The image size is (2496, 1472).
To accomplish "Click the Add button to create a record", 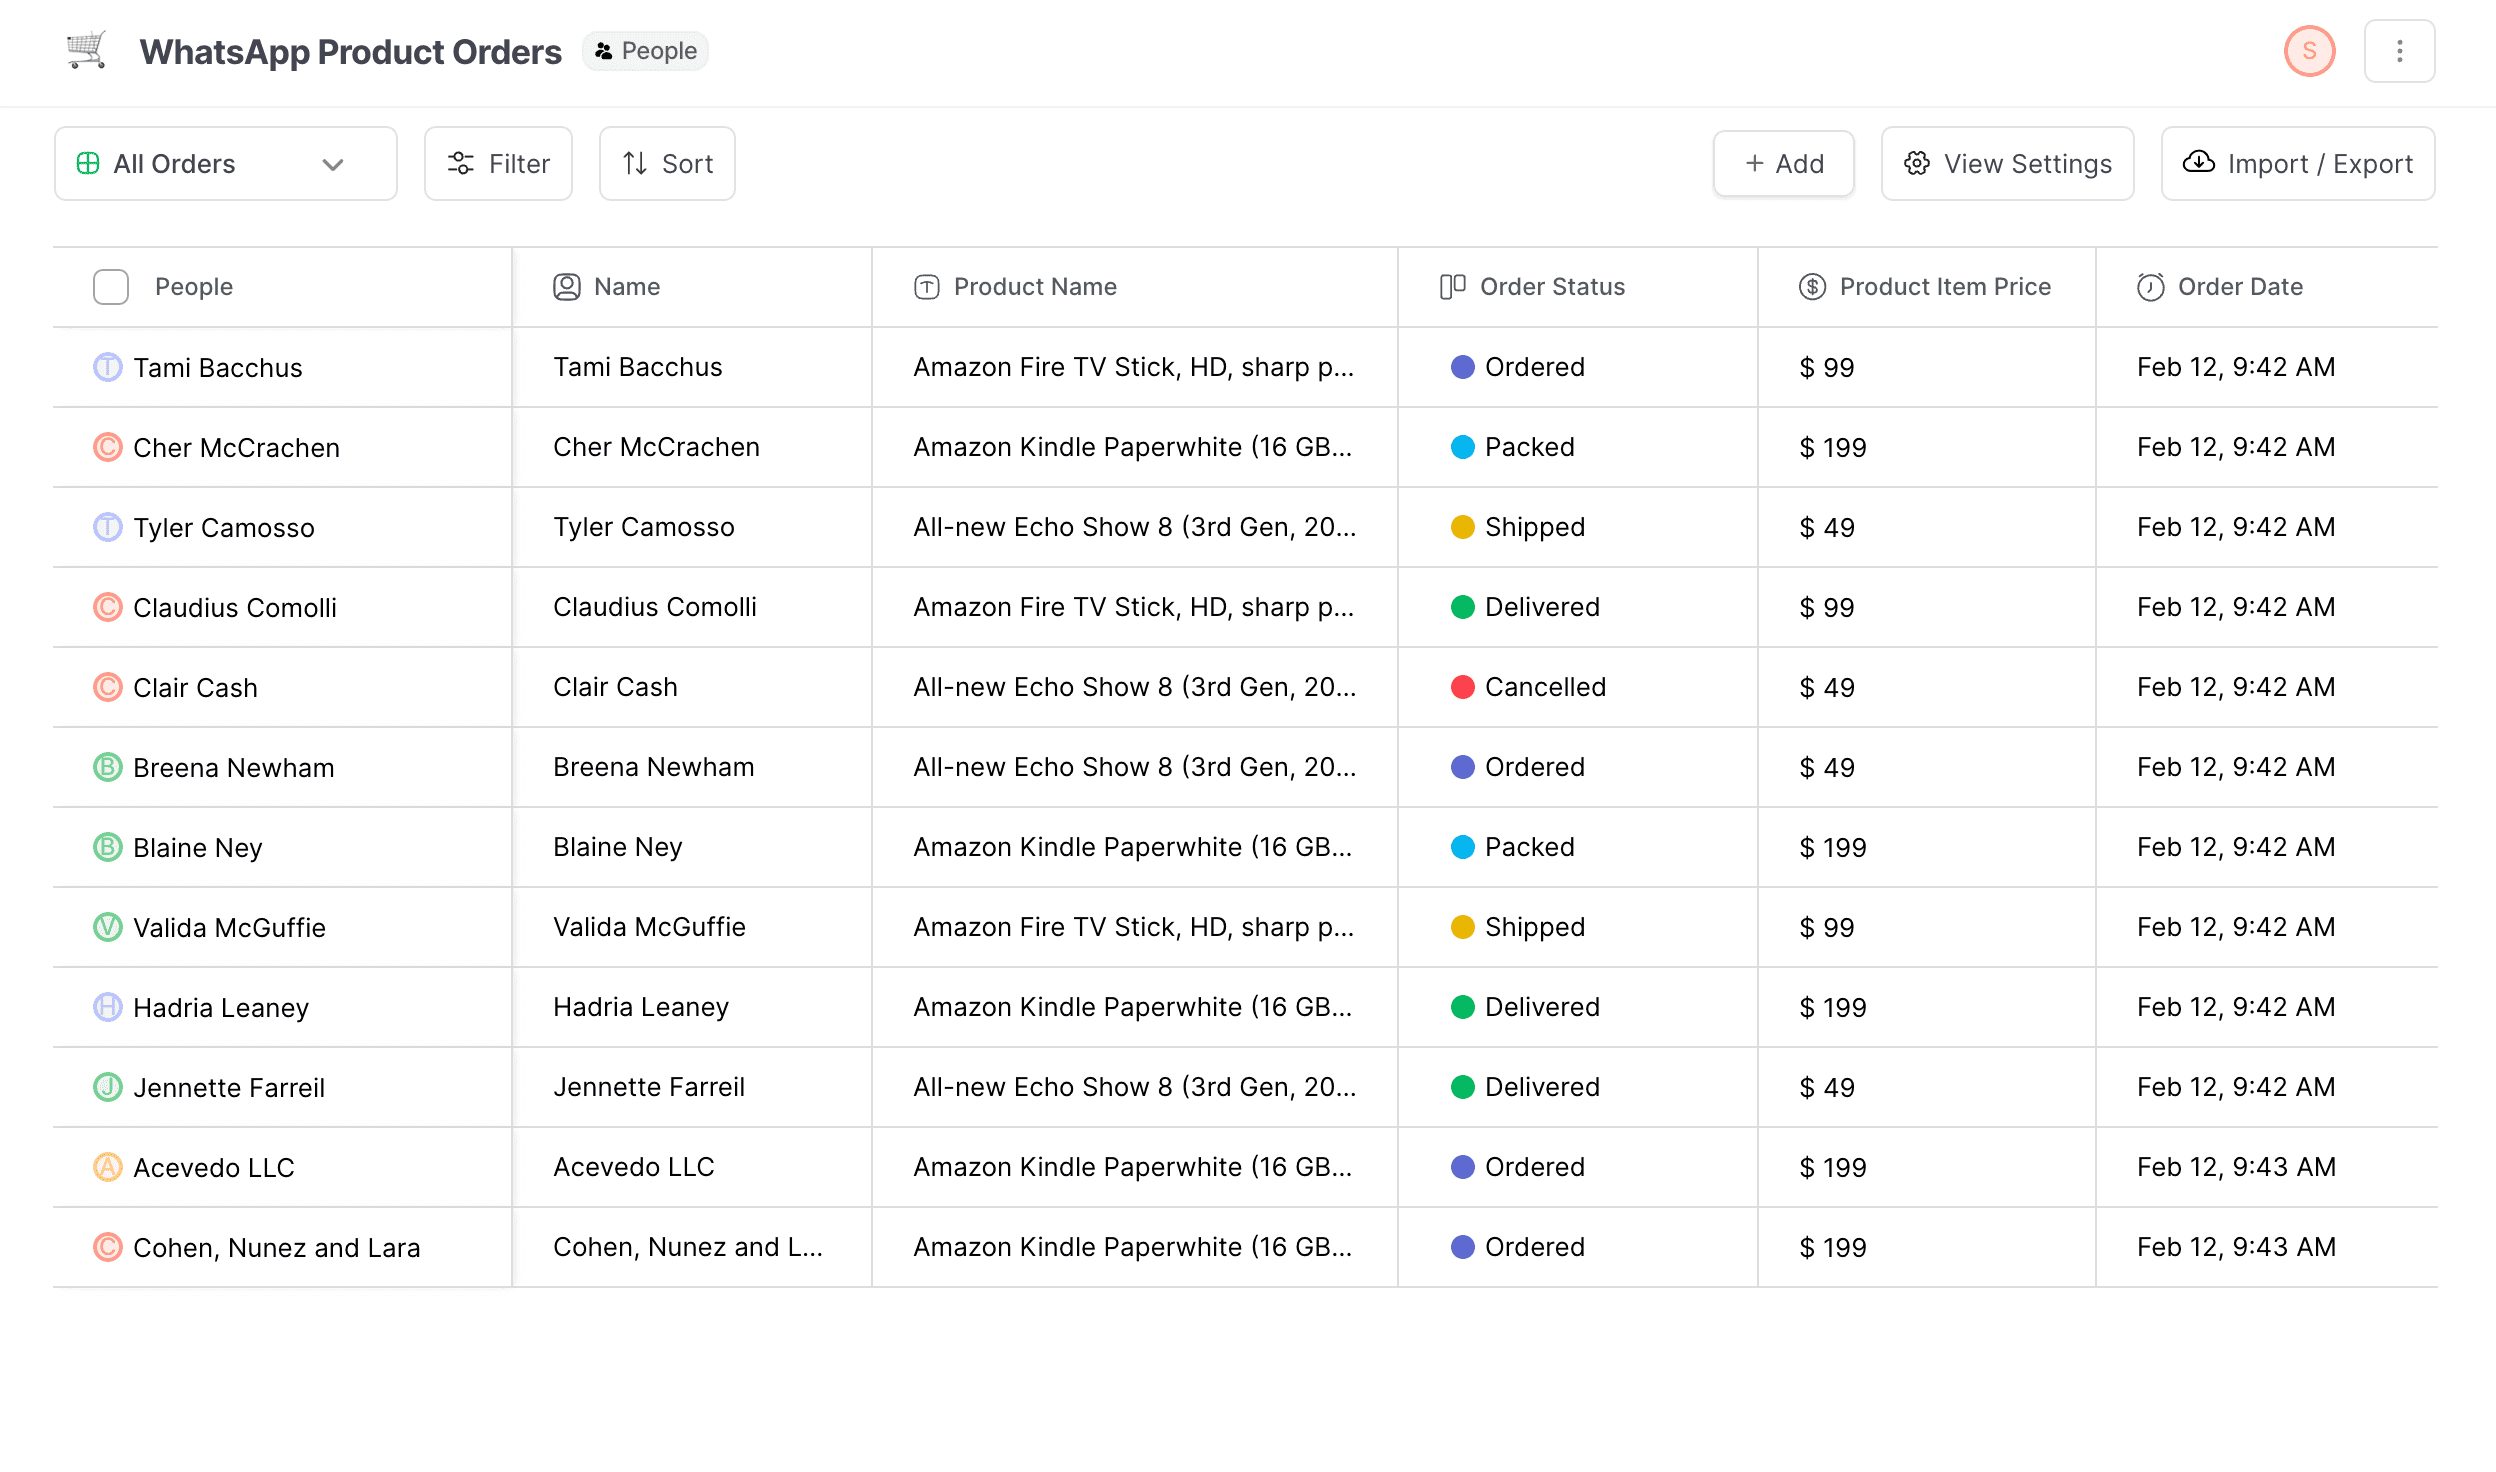I will 1783,163.
